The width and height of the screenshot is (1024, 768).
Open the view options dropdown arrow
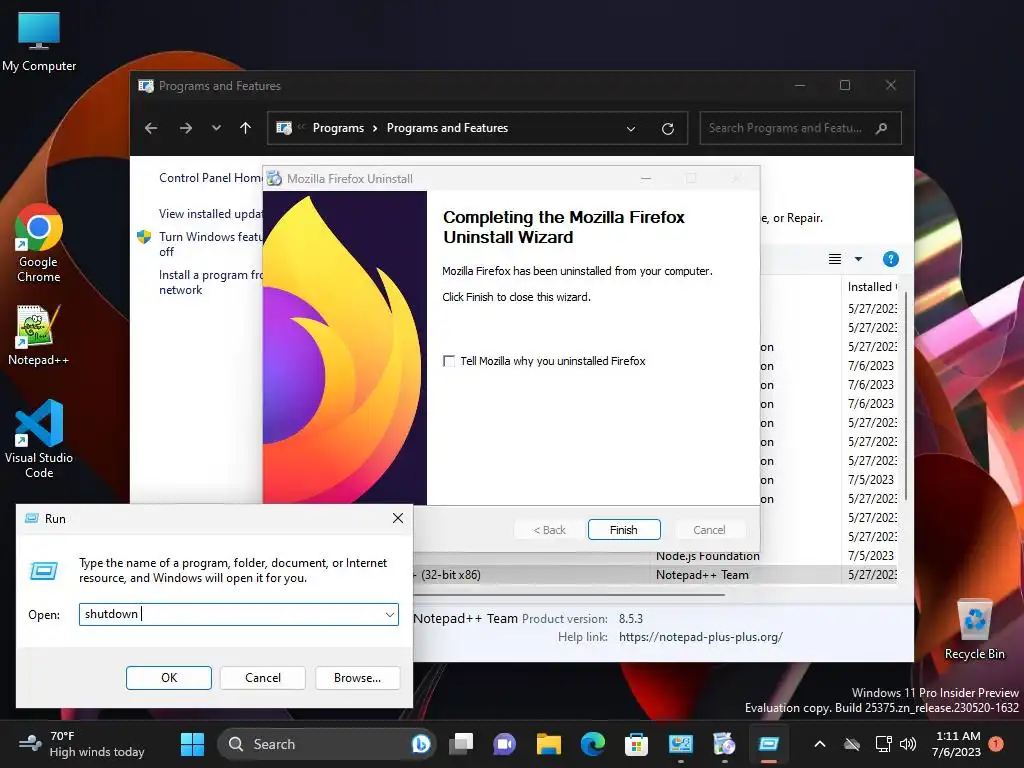(x=858, y=259)
